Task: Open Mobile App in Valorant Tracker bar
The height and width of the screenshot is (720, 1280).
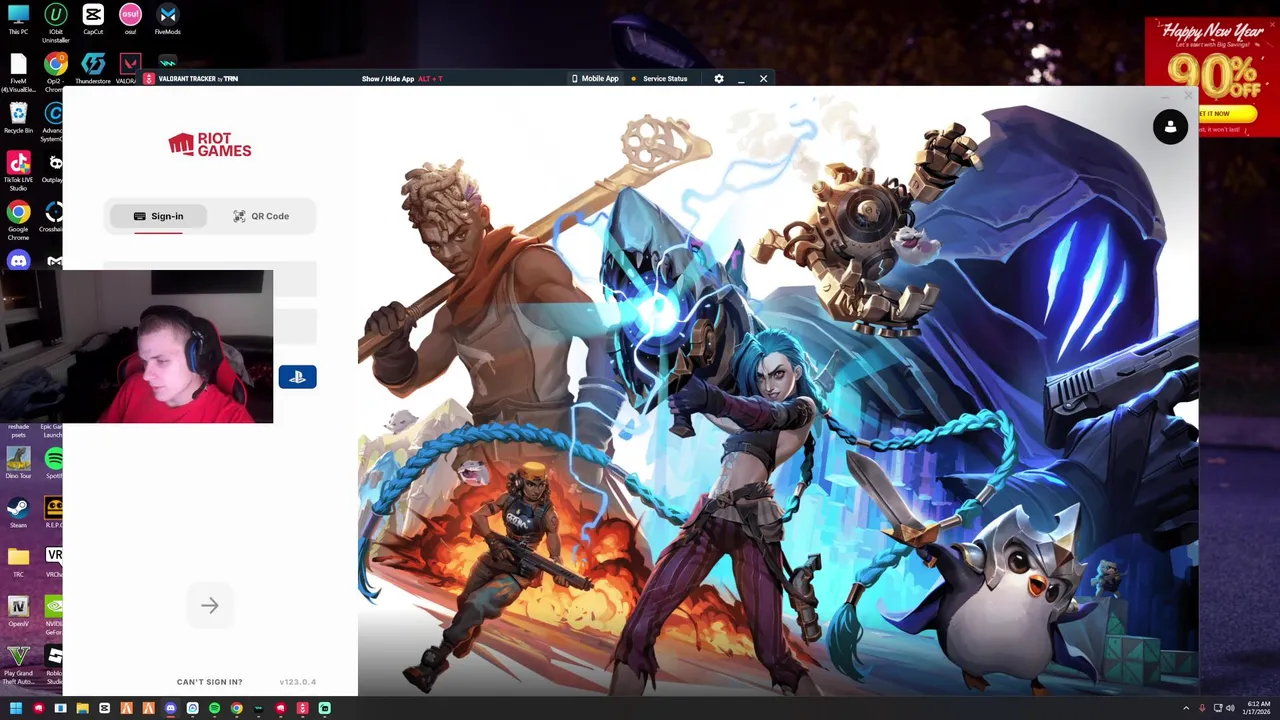Action: (x=595, y=79)
